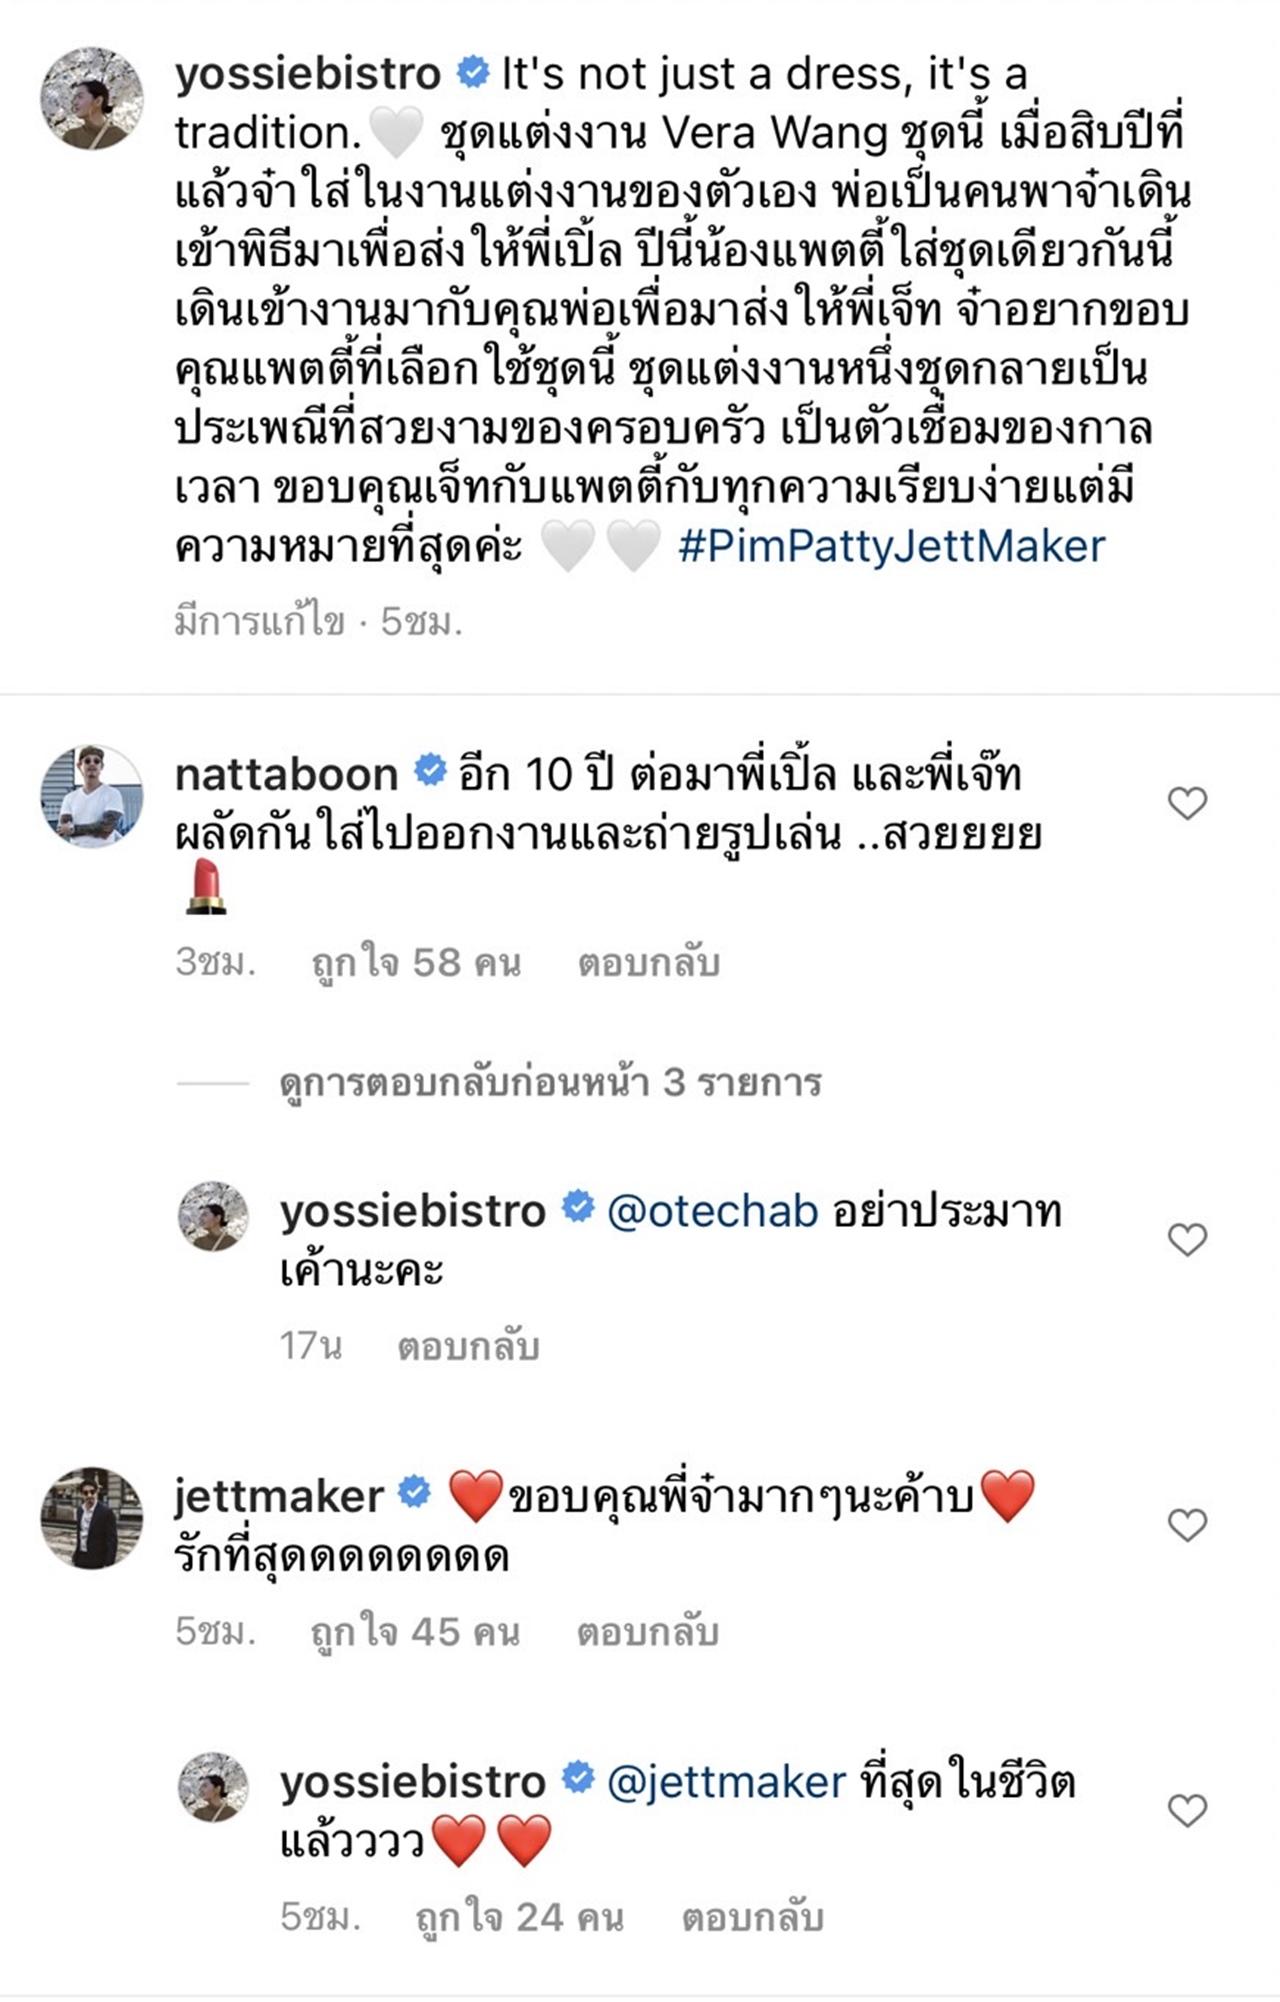Screen dimensions: 1280x2002
Task: Like yossiebistro's reply to @jettmaker
Action: (x=1187, y=1810)
